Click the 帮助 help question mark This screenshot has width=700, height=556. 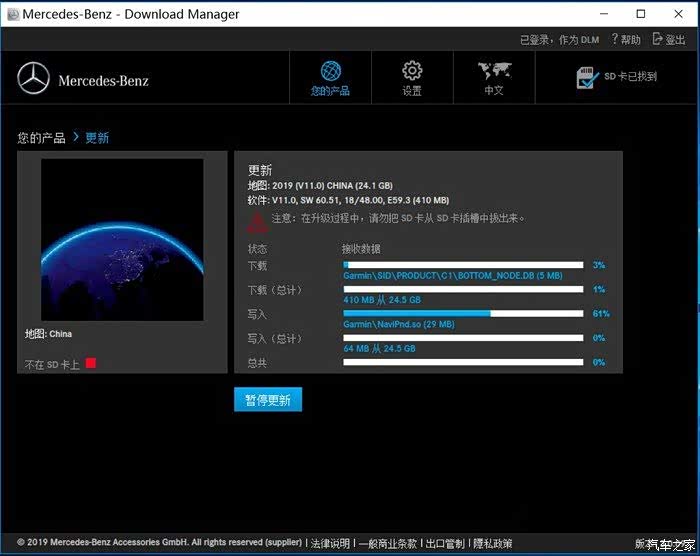coord(613,40)
